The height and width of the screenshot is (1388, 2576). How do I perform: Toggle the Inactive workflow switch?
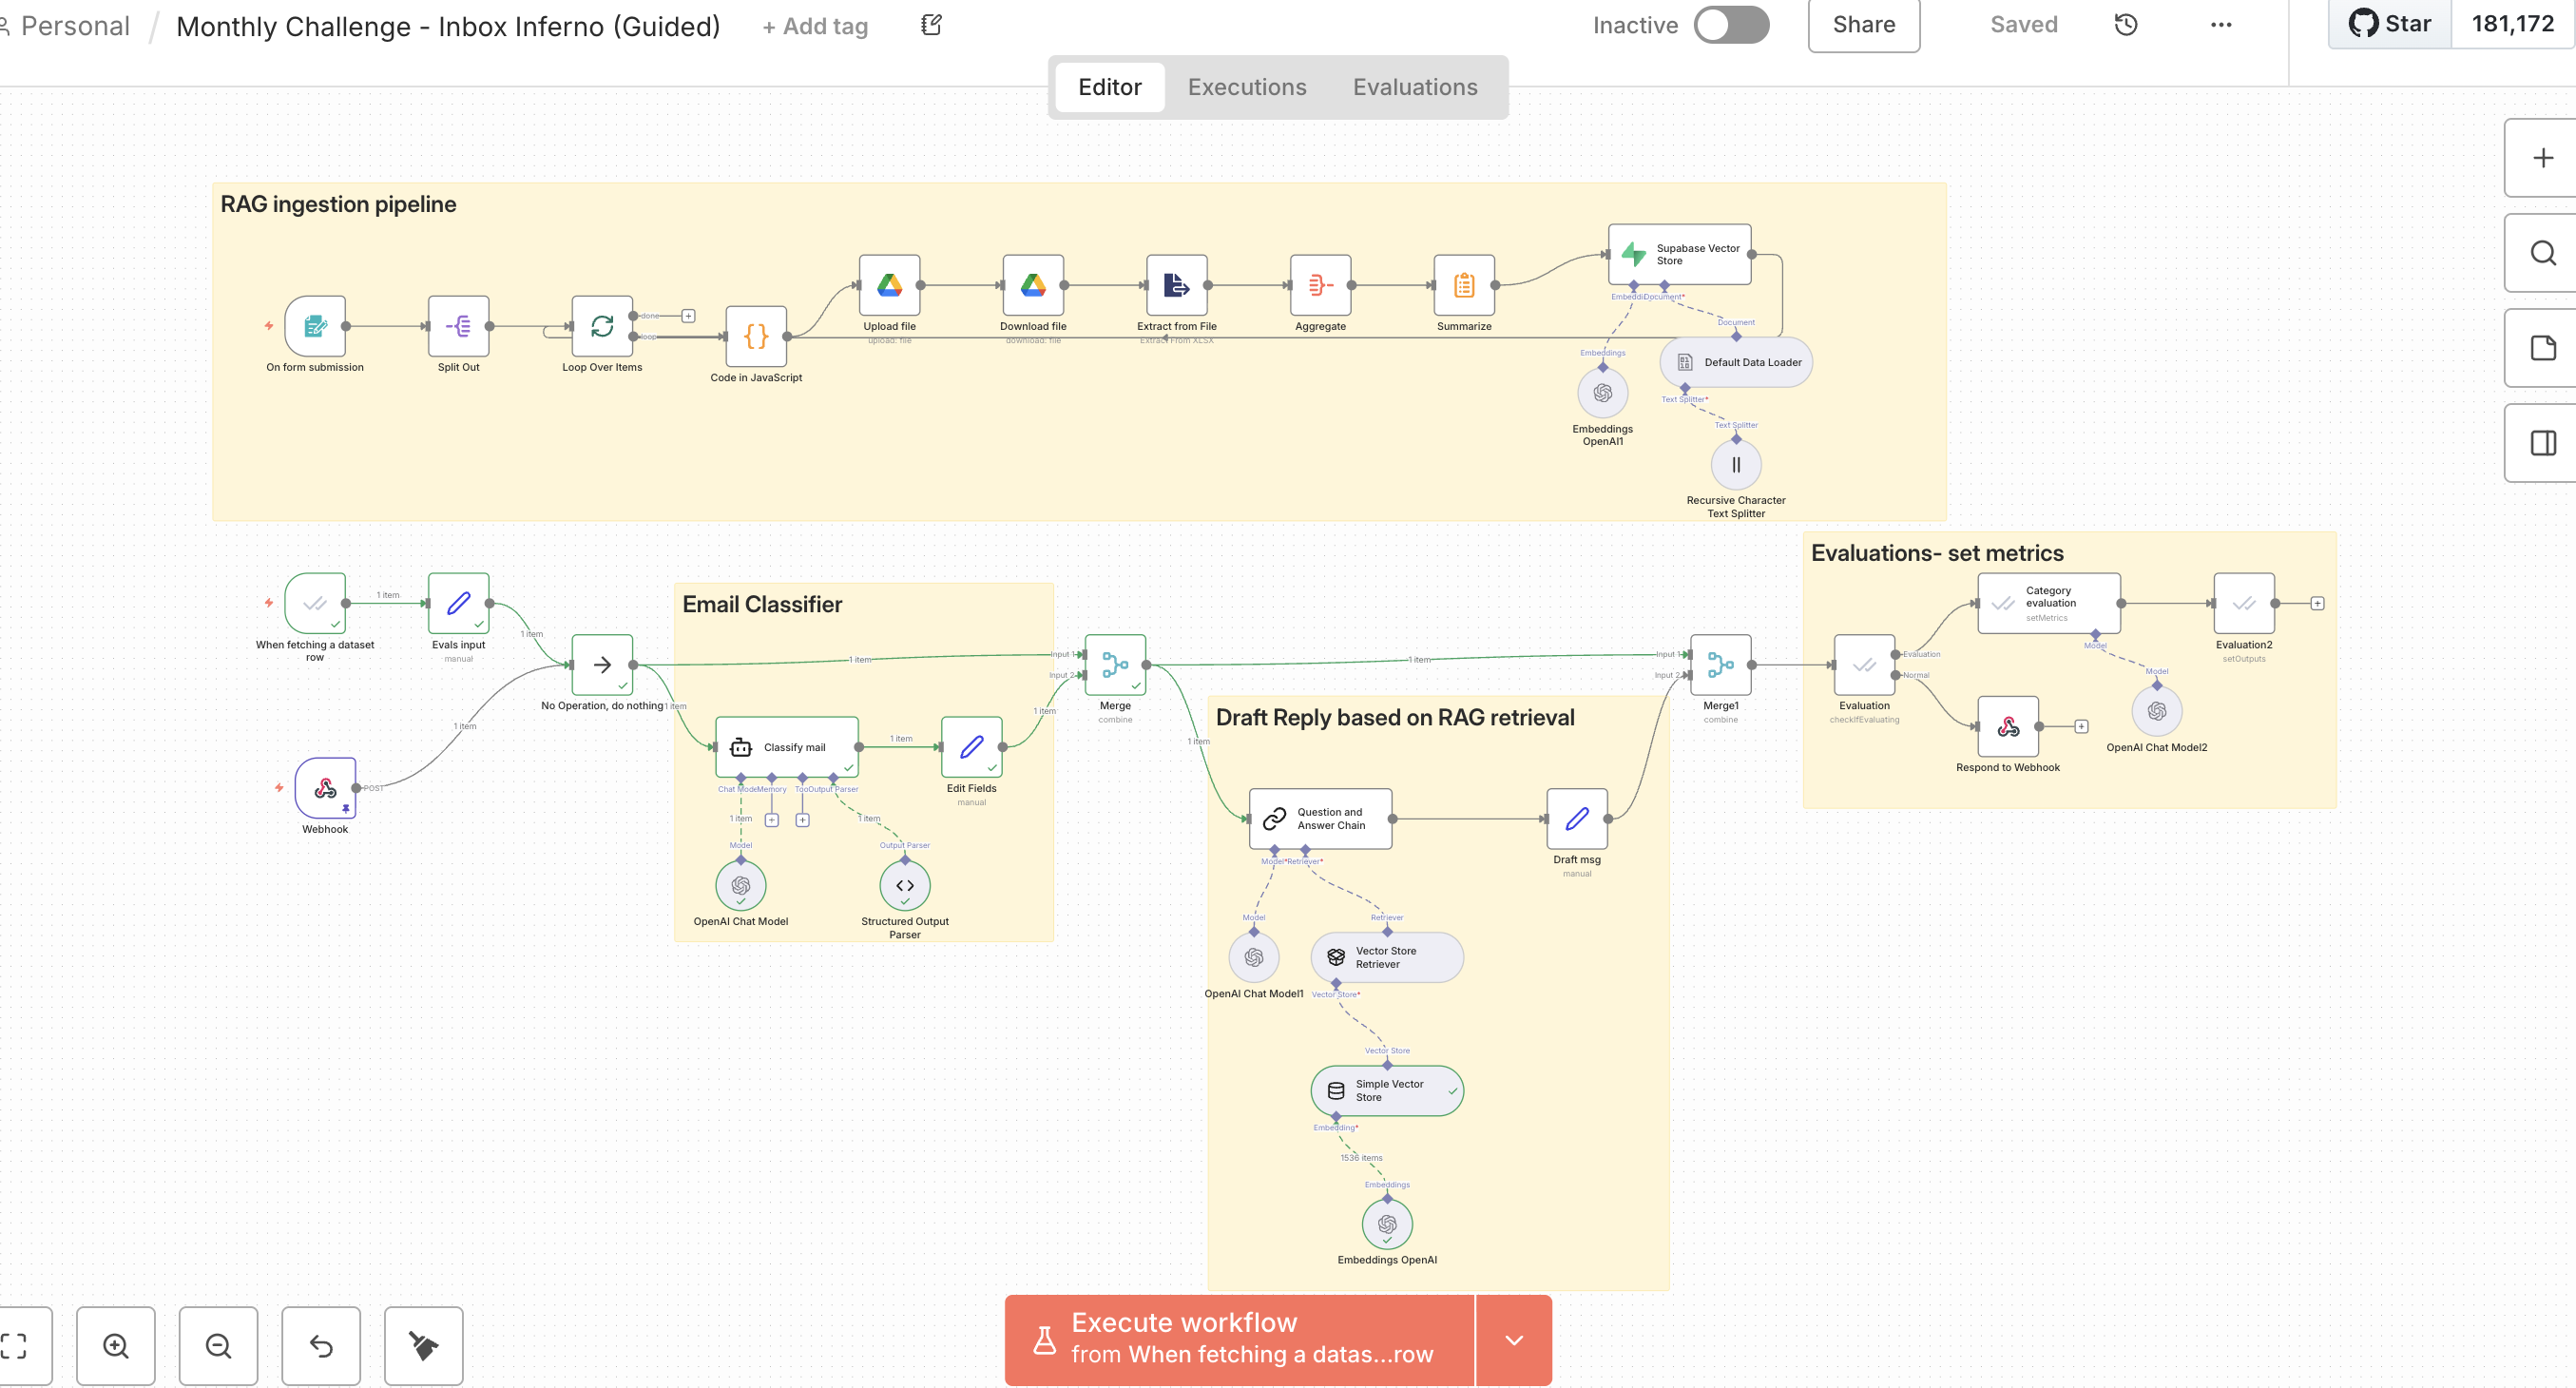1731,25
